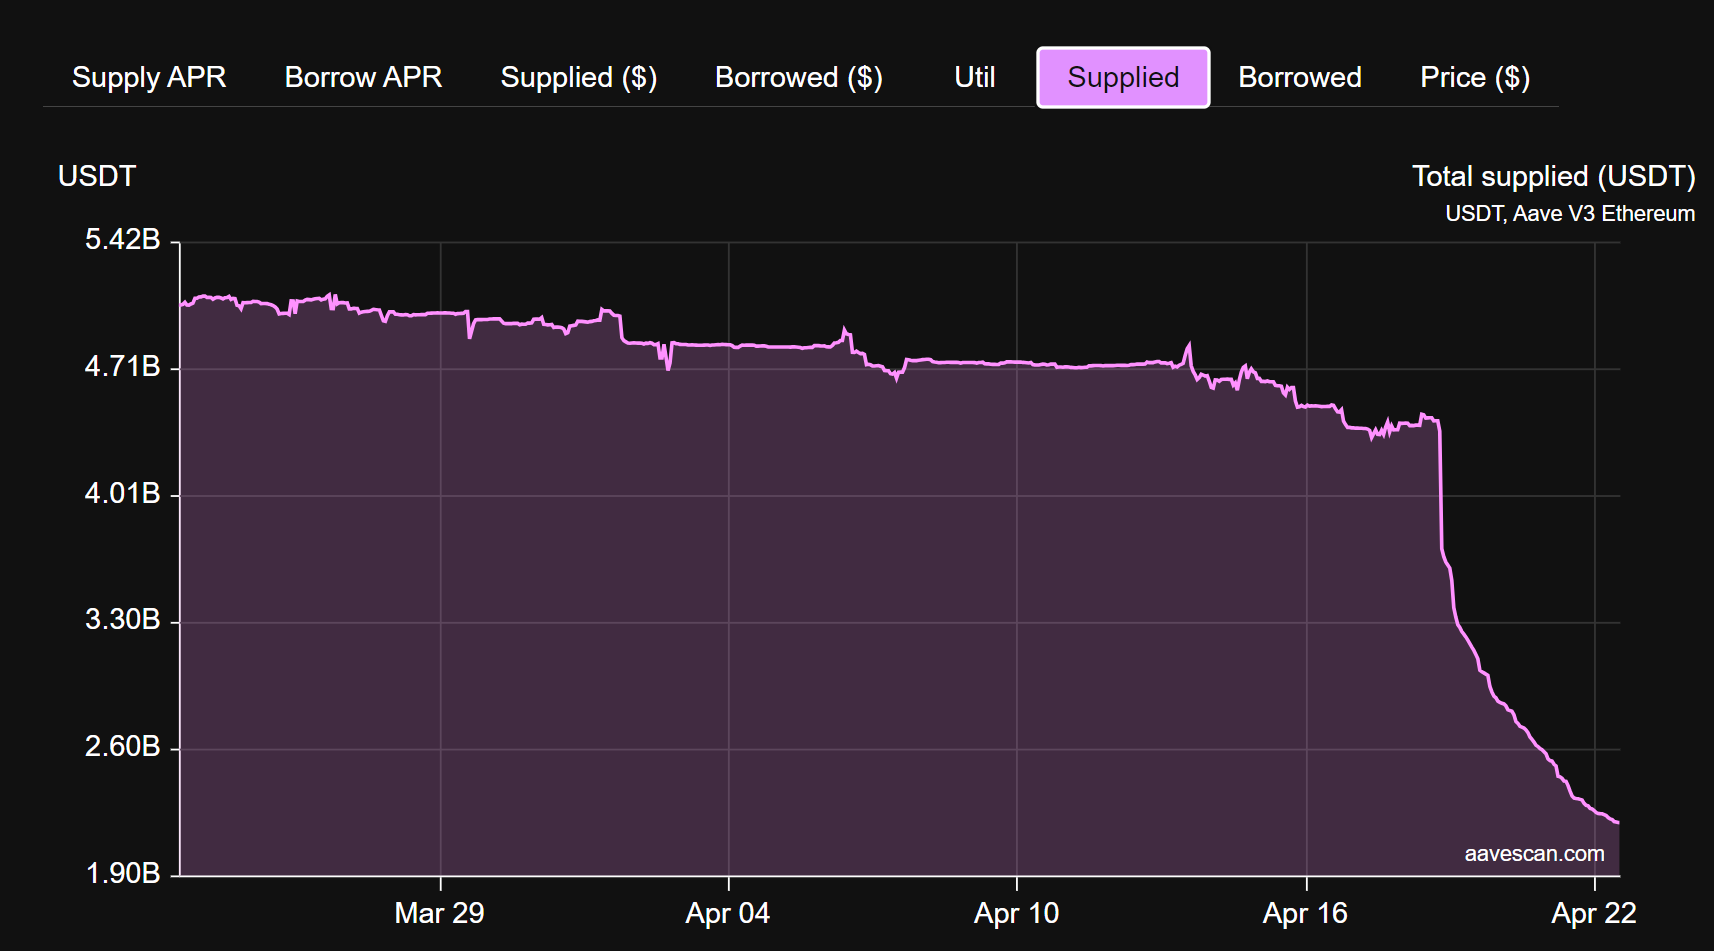Show the Borrowed ($) chart tab
This screenshot has width=1714, height=951.
pyautogui.click(x=799, y=77)
